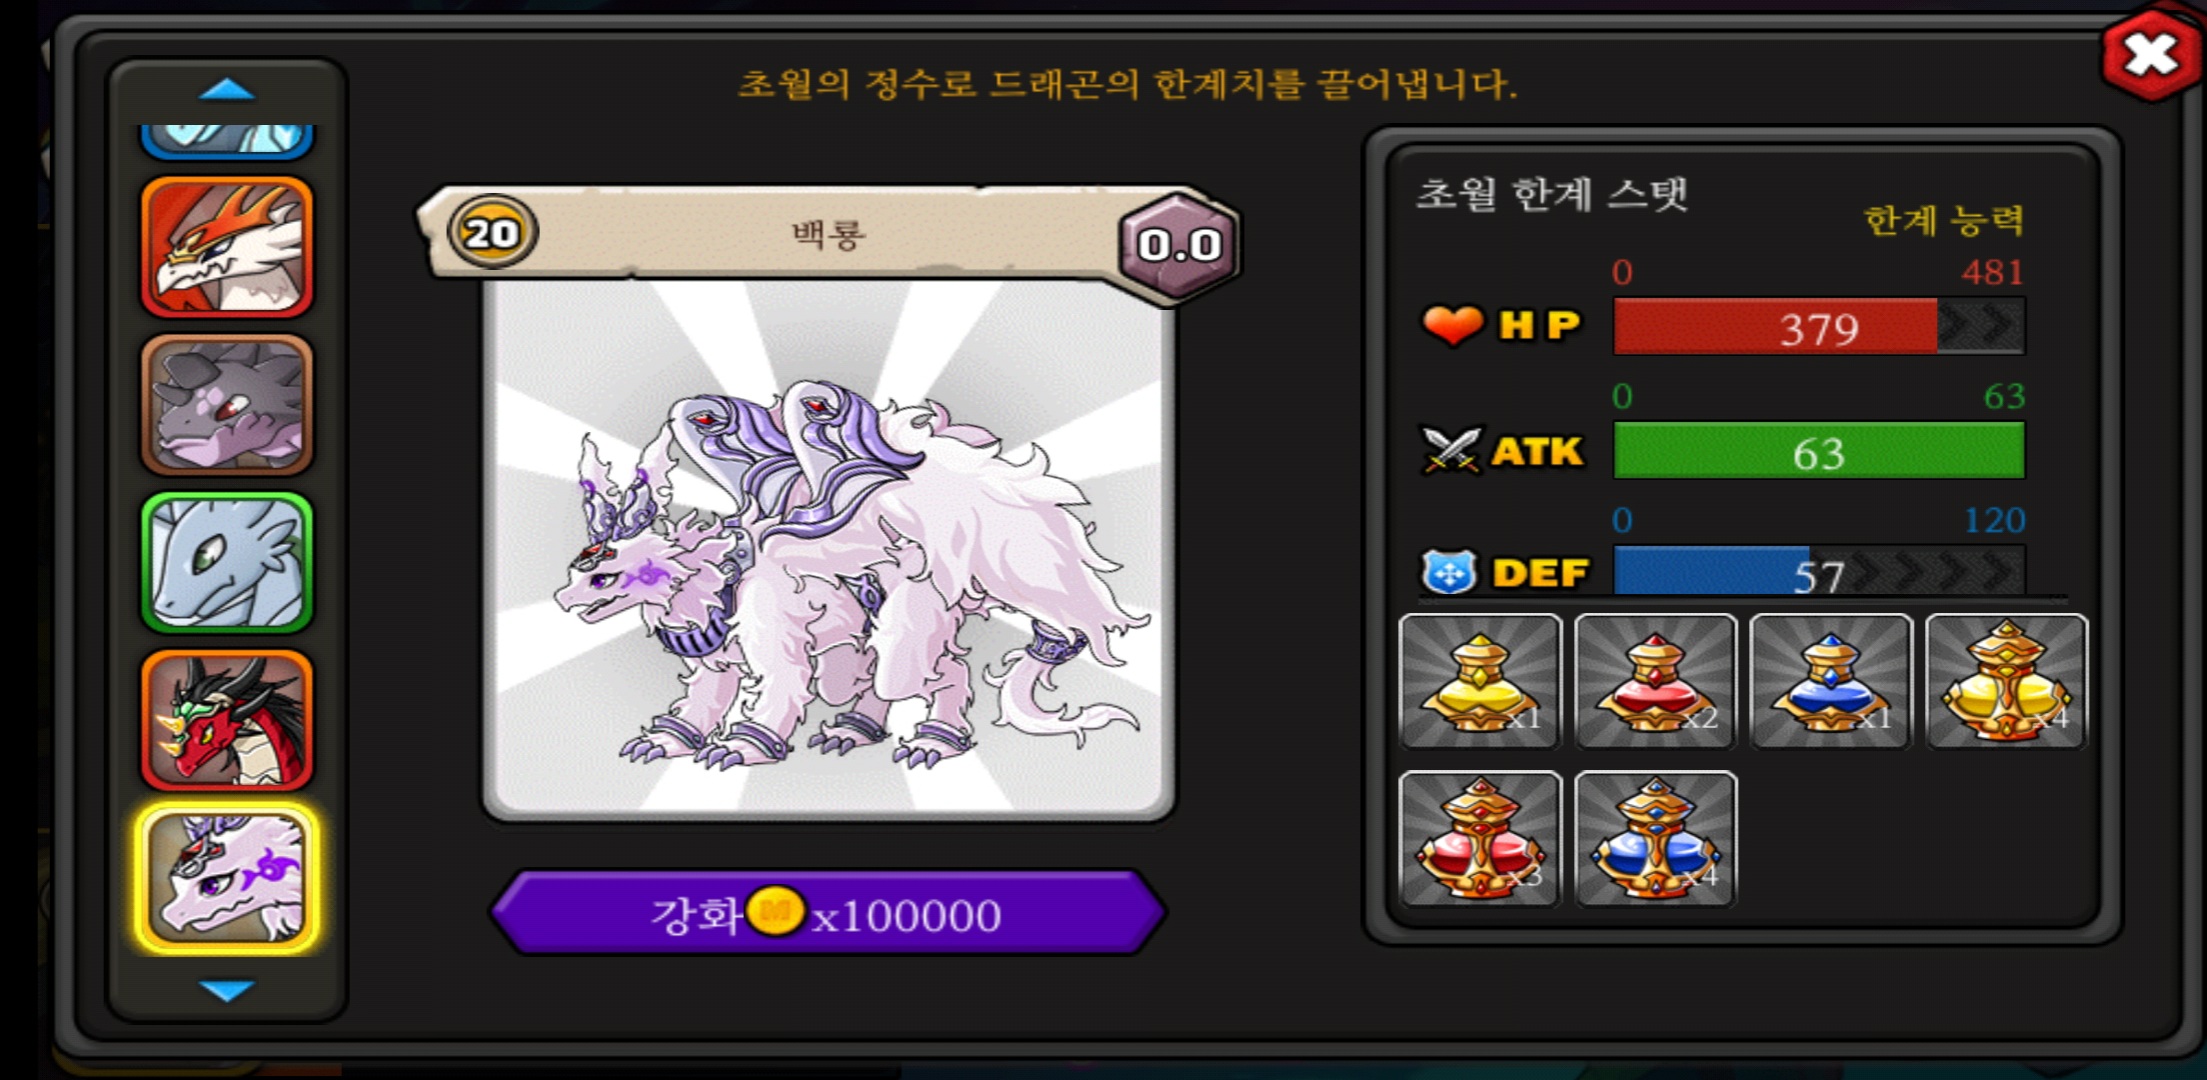Select the highlighted 백룡 dragon portrait
This screenshot has height=1080, width=2207.
[227, 878]
